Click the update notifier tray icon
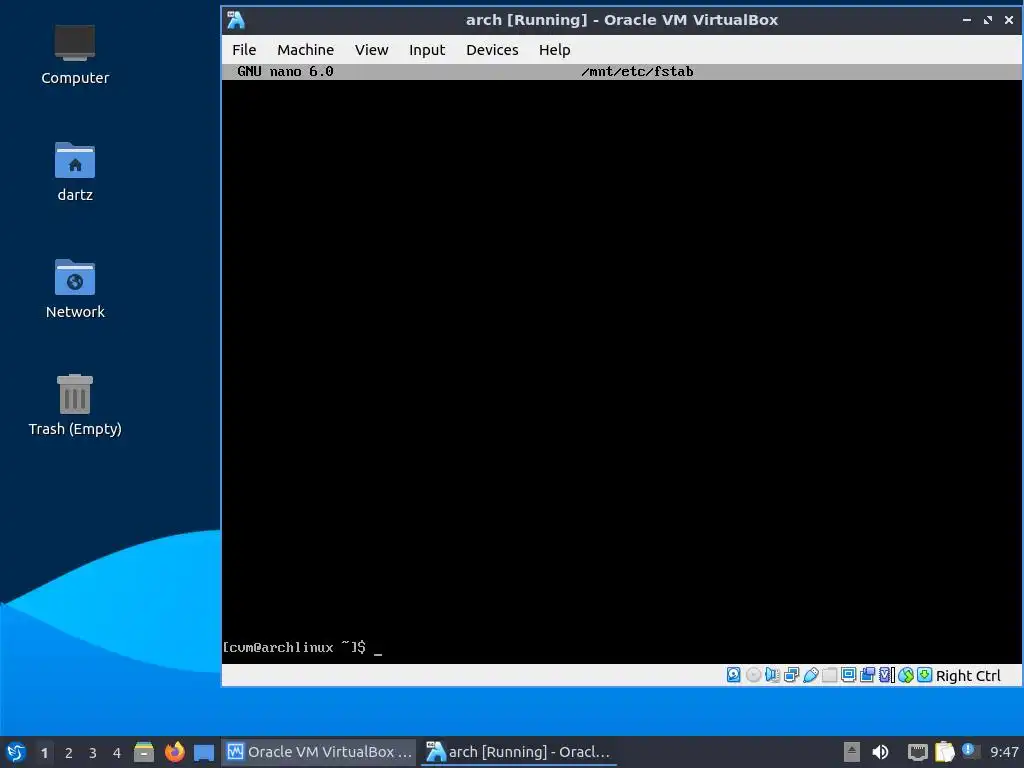This screenshot has height=768, width=1024. [970, 751]
